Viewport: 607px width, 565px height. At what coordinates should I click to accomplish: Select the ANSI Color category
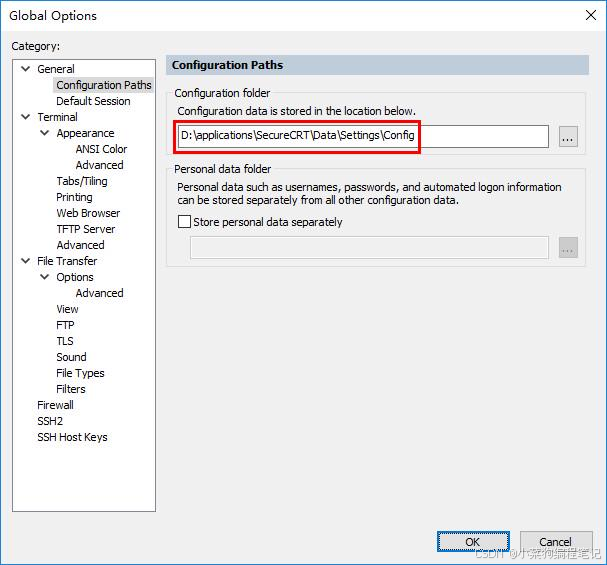(x=101, y=149)
